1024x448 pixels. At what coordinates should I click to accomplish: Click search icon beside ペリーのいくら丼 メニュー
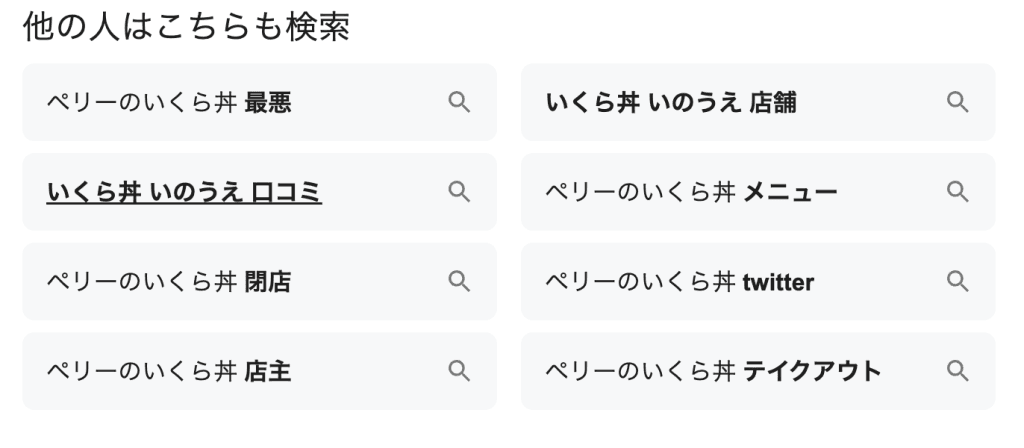click(x=957, y=192)
